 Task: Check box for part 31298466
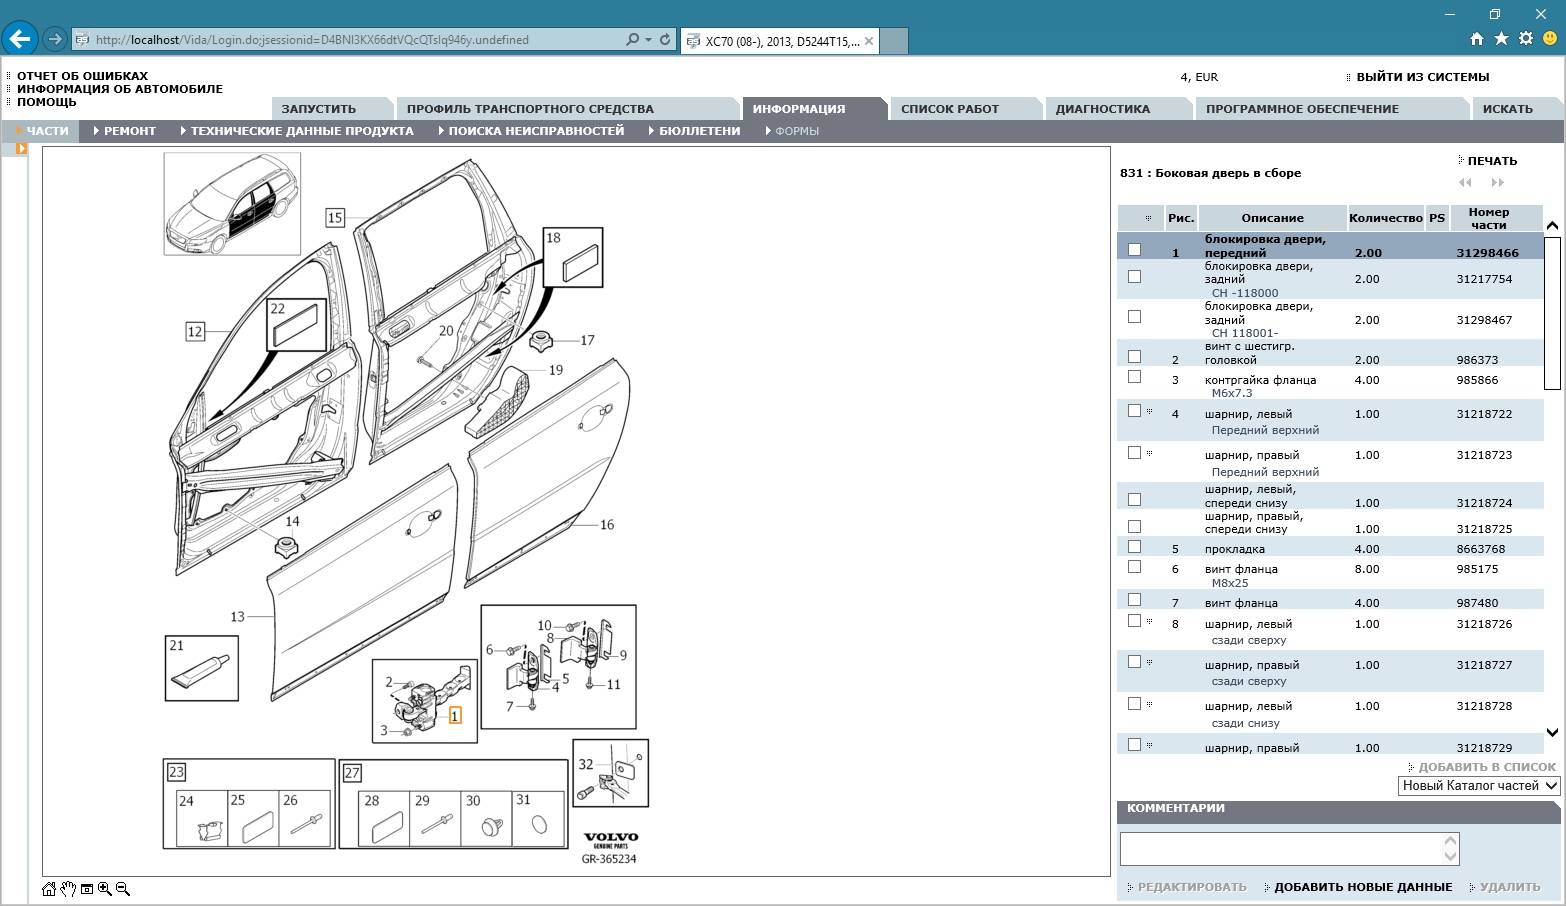1134,249
